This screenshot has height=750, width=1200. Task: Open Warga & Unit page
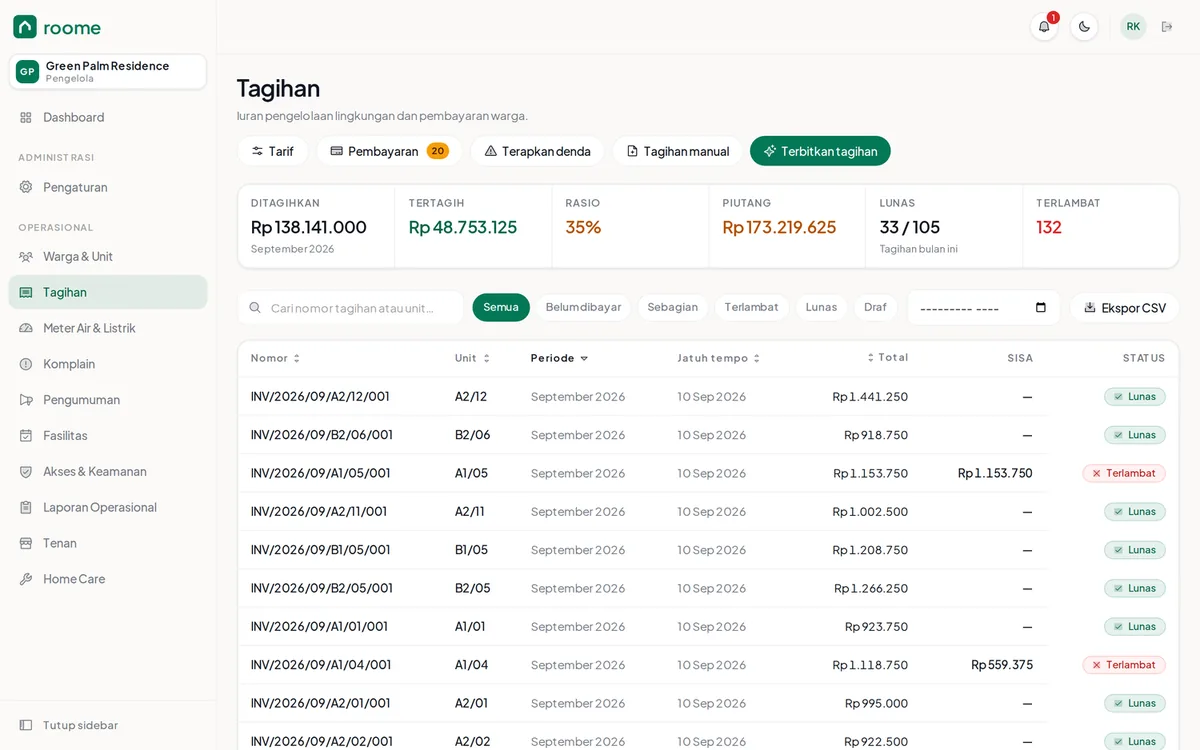click(x=108, y=256)
